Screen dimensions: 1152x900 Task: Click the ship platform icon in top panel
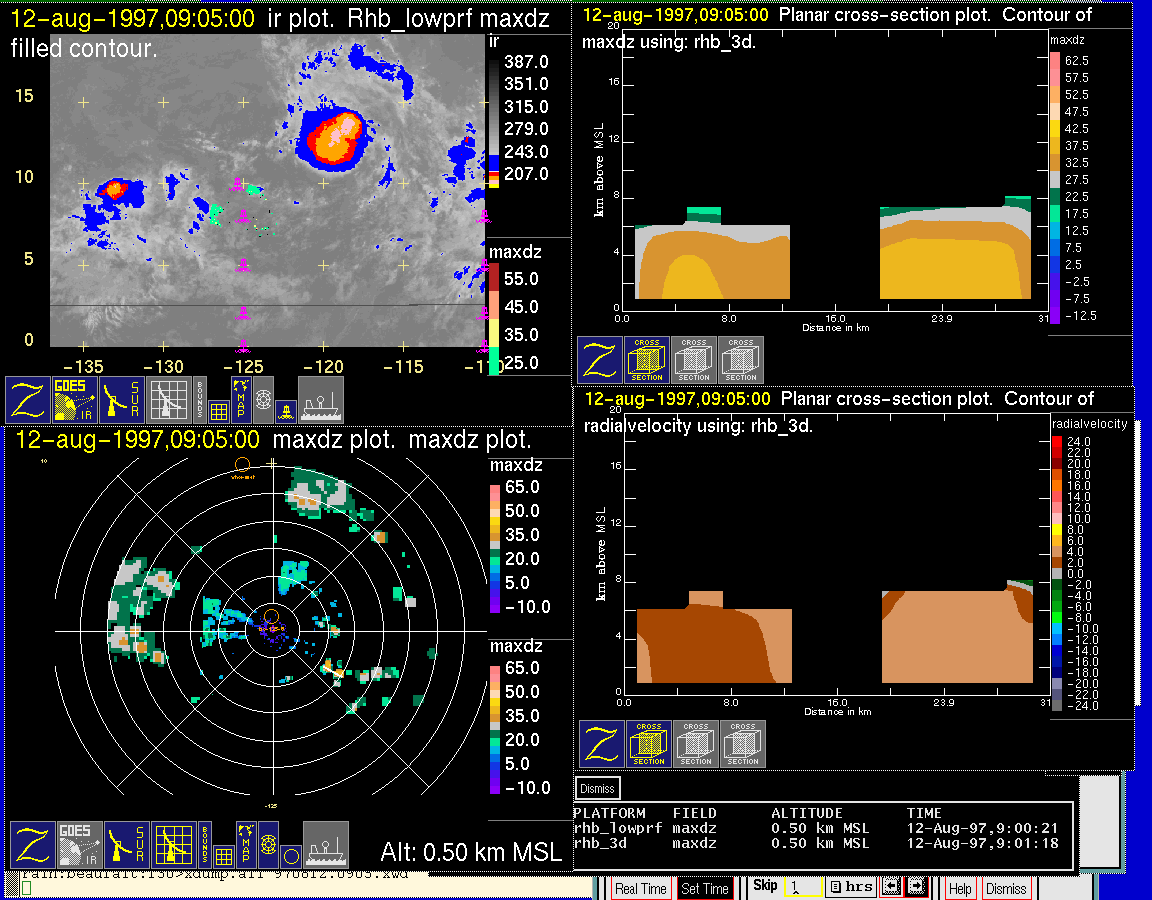pyautogui.click(x=321, y=399)
